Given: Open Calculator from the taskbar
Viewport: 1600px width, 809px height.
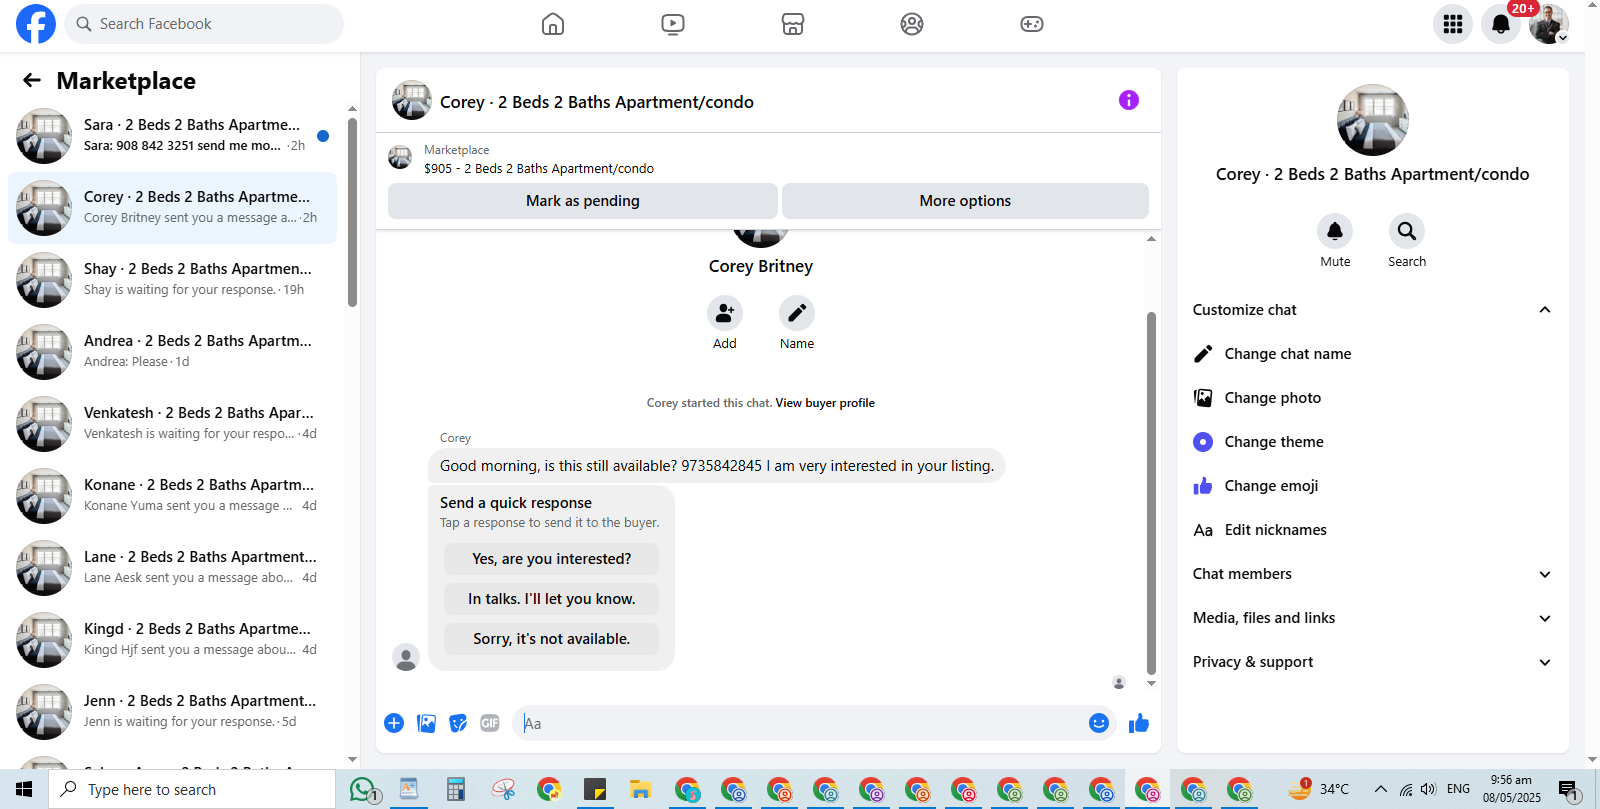Looking at the screenshot, I should pyautogui.click(x=456, y=789).
